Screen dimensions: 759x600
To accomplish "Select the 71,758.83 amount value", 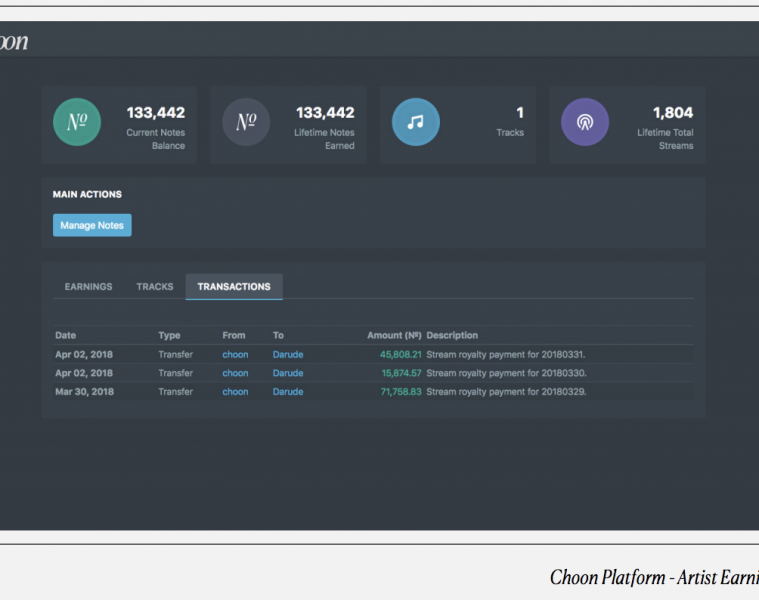I will [x=401, y=392].
